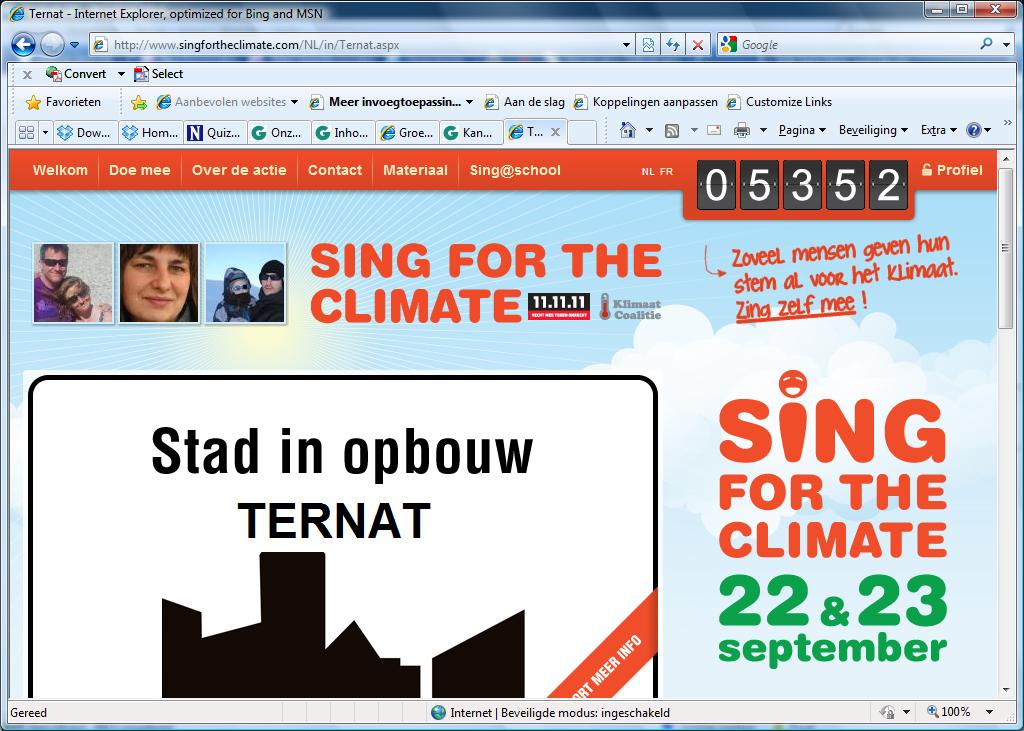Open the Materiaal page

[x=415, y=171]
